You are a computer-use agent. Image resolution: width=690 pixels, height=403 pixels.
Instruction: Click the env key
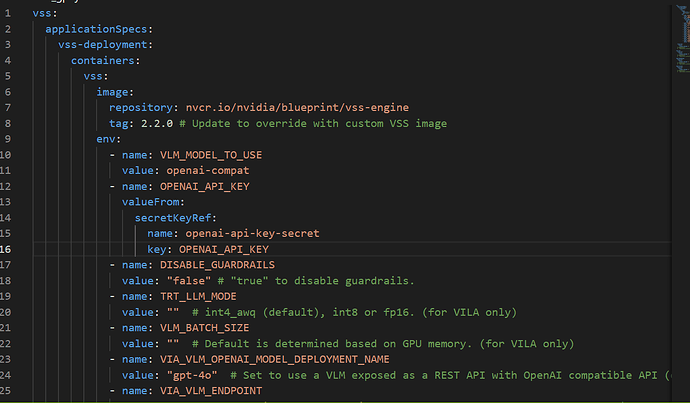(x=107, y=139)
